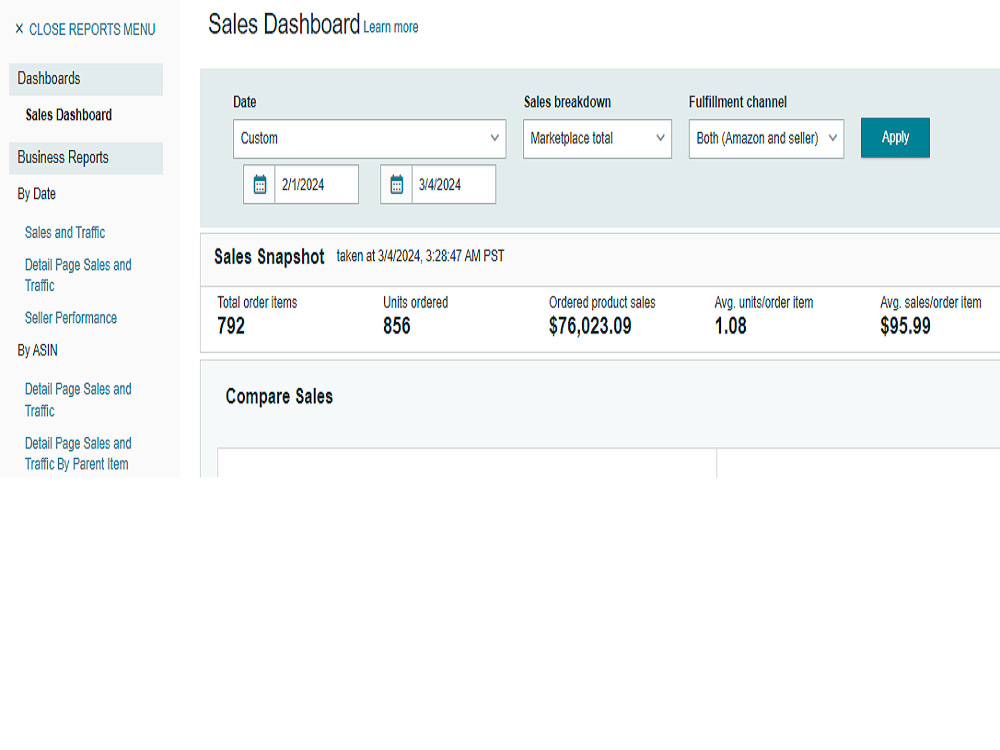
Task: Select the Dashboards menu section
Action: 86,79
